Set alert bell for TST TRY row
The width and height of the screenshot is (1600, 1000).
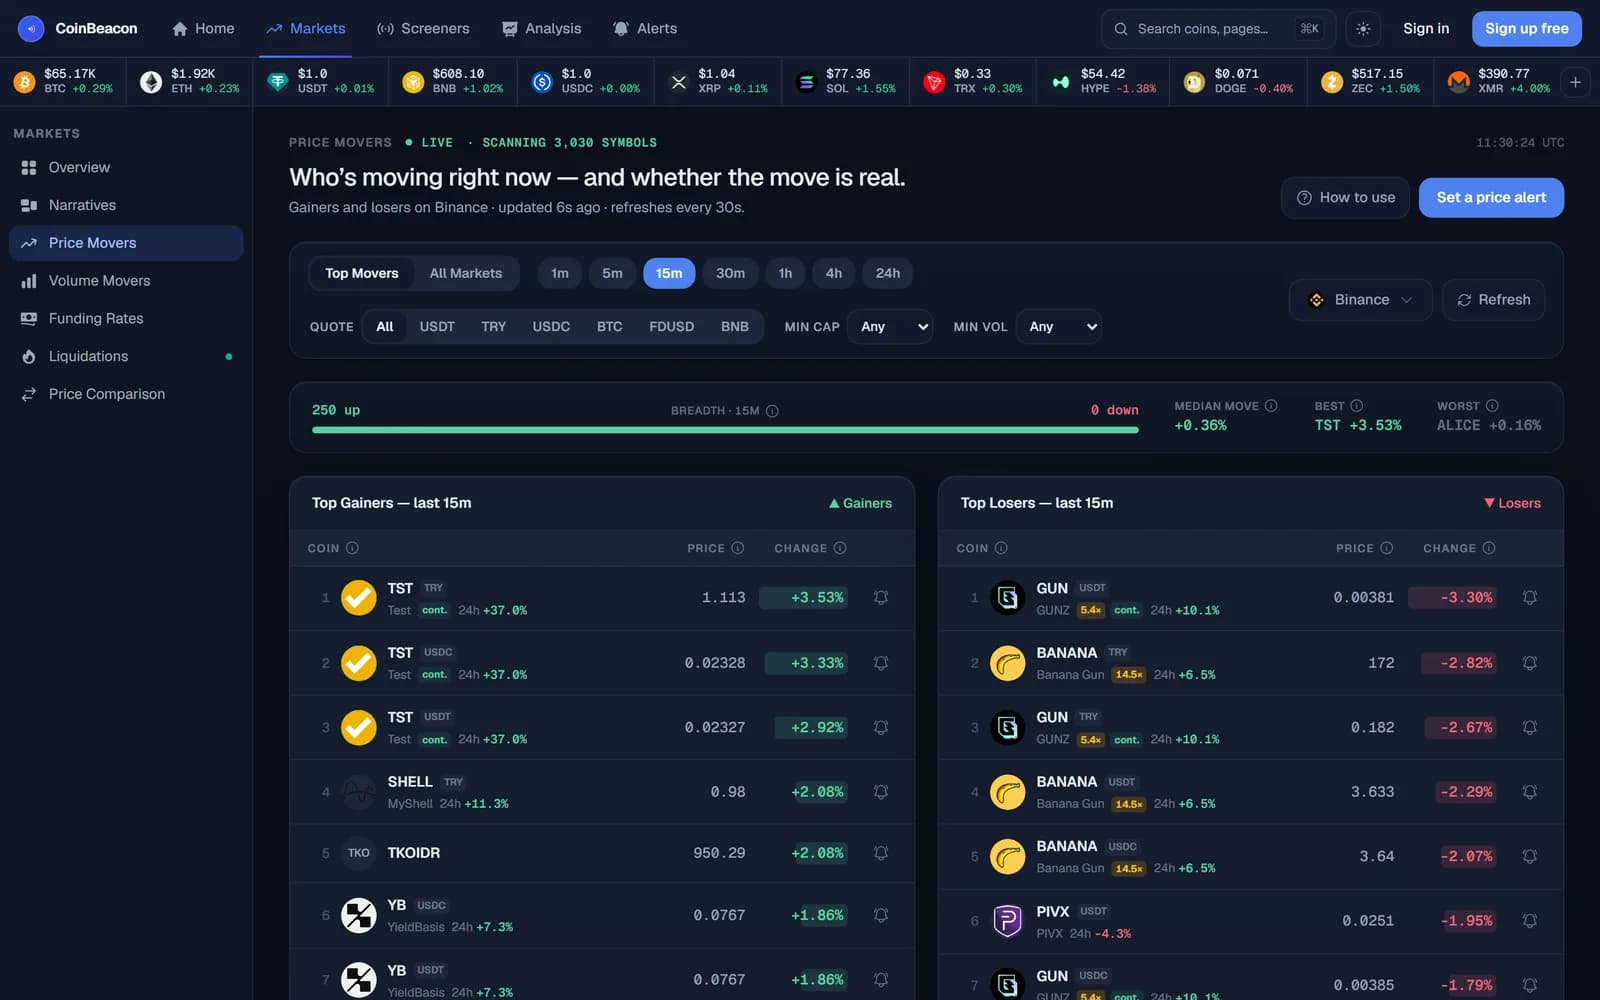881,598
